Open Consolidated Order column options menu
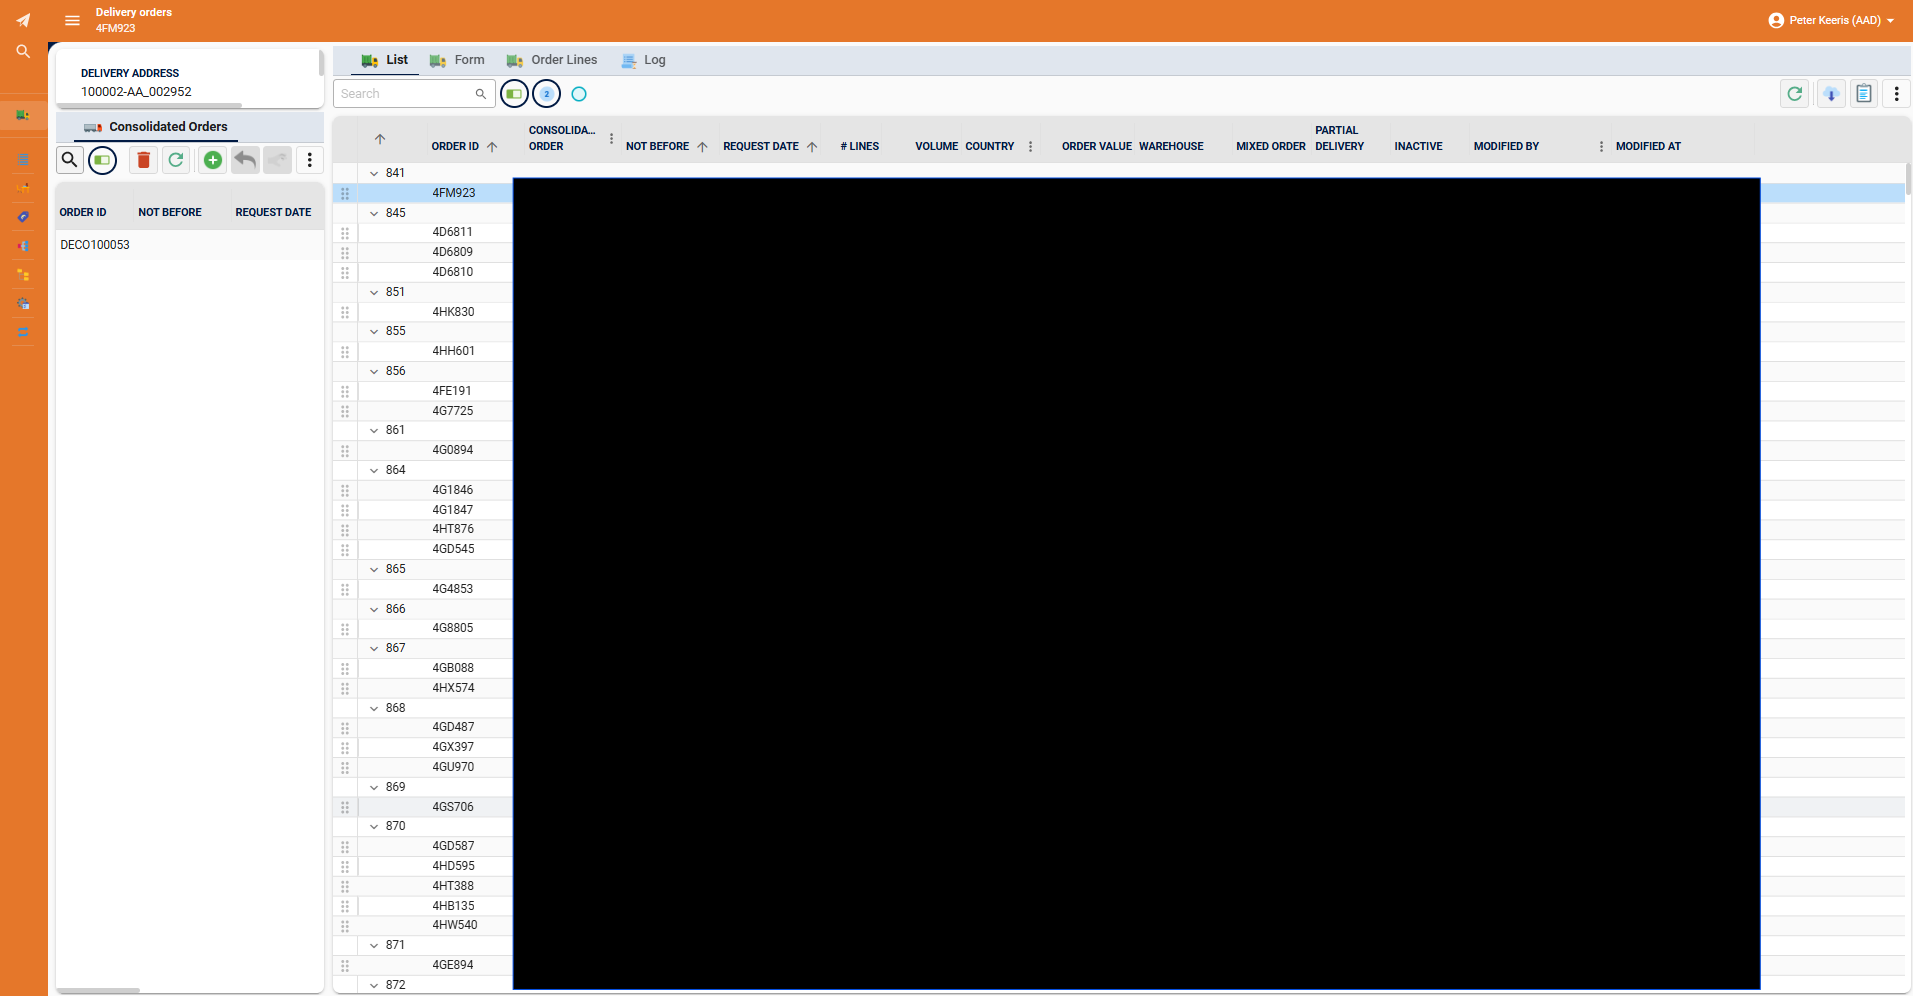This screenshot has width=1913, height=996. click(611, 138)
